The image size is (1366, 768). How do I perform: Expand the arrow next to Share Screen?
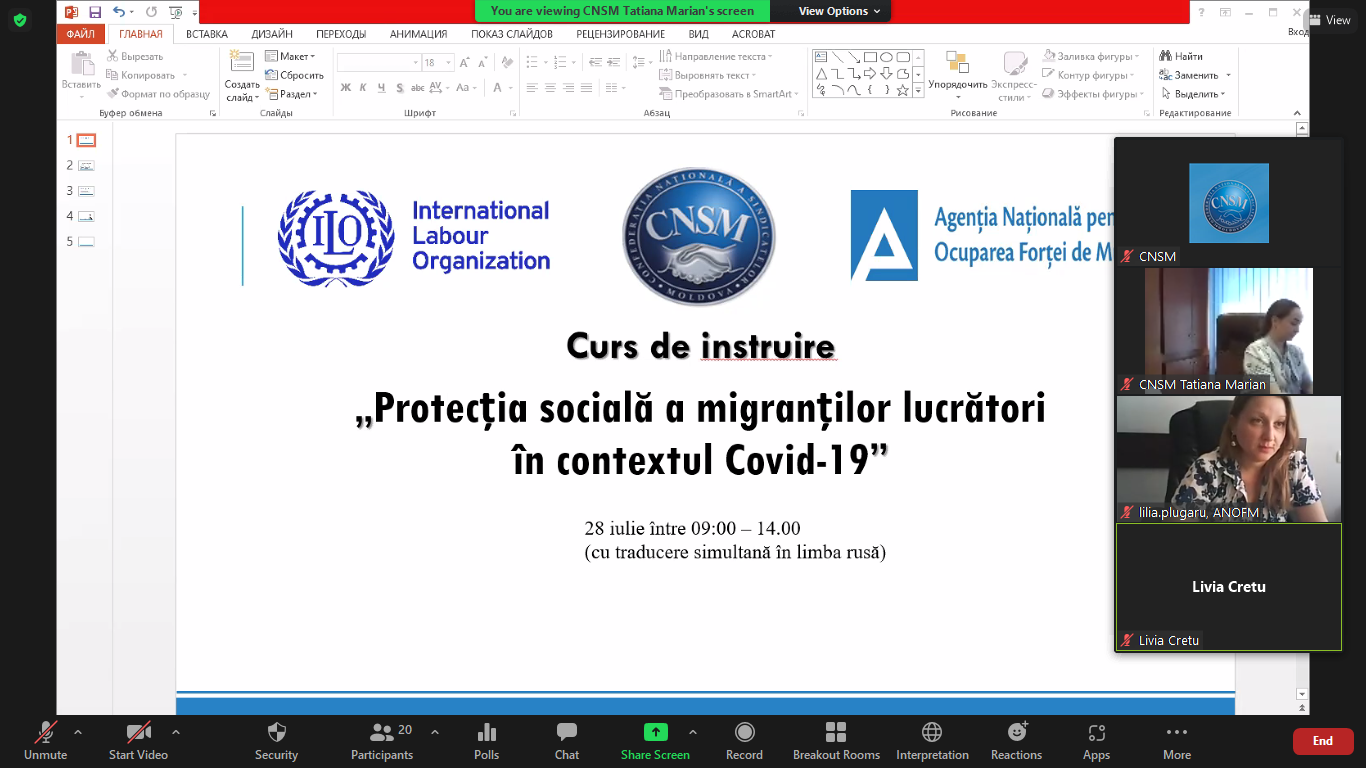pos(693,732)
